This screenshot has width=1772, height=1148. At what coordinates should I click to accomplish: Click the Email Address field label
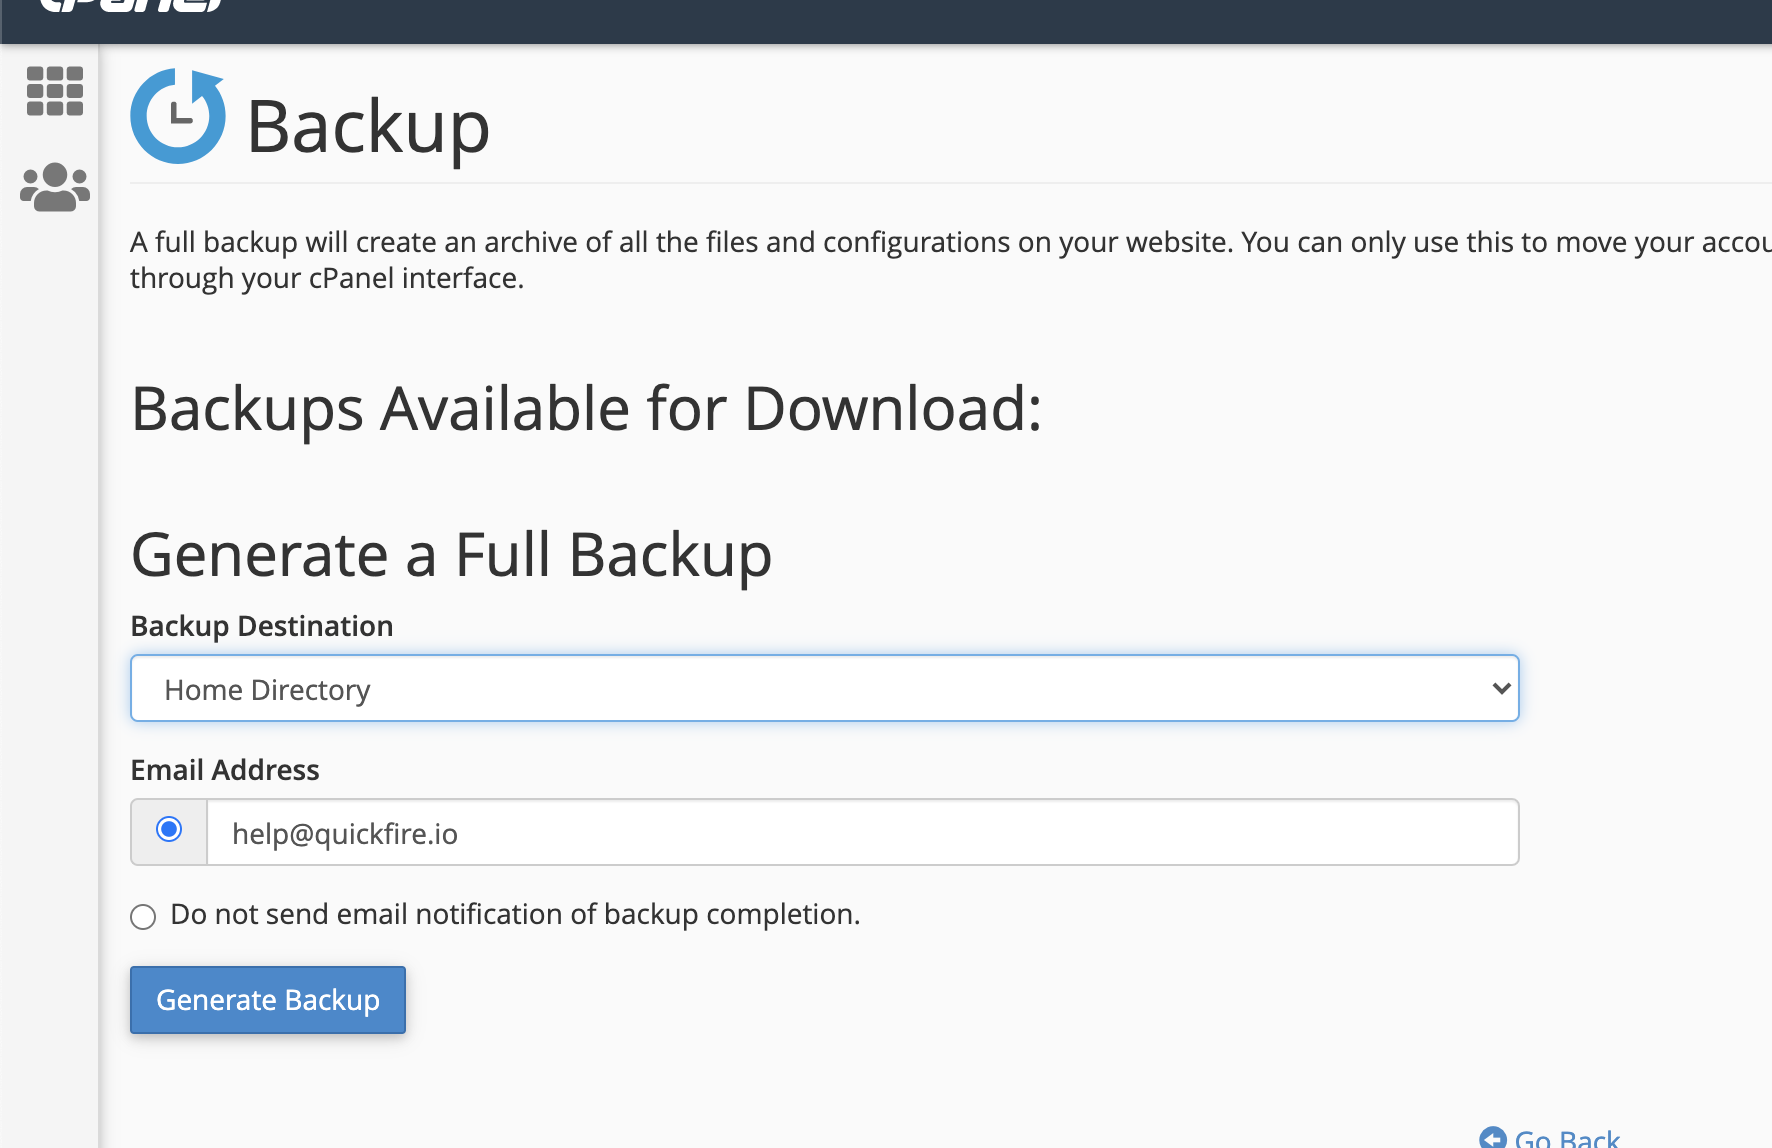[x=225, y=770]
